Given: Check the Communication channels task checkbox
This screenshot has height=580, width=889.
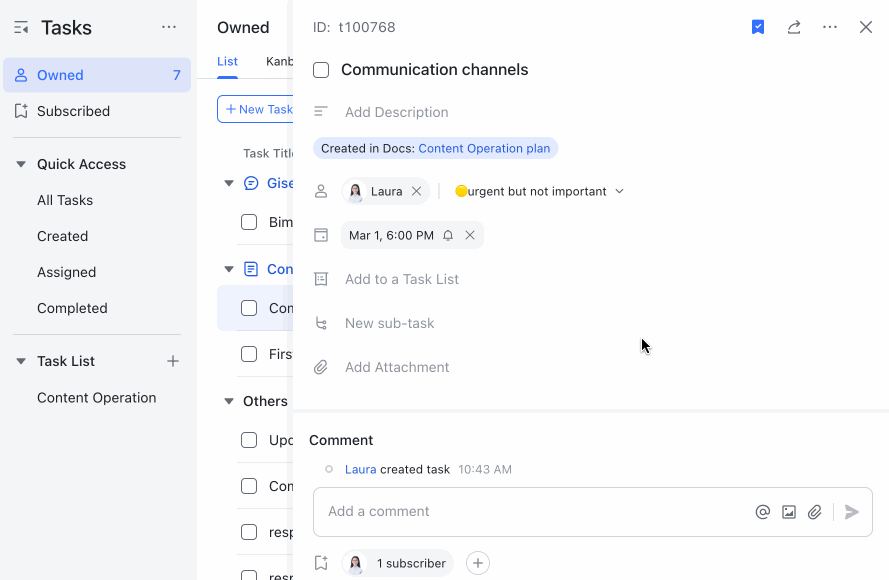Looking at the screenshot, I should tap(320, 70).
